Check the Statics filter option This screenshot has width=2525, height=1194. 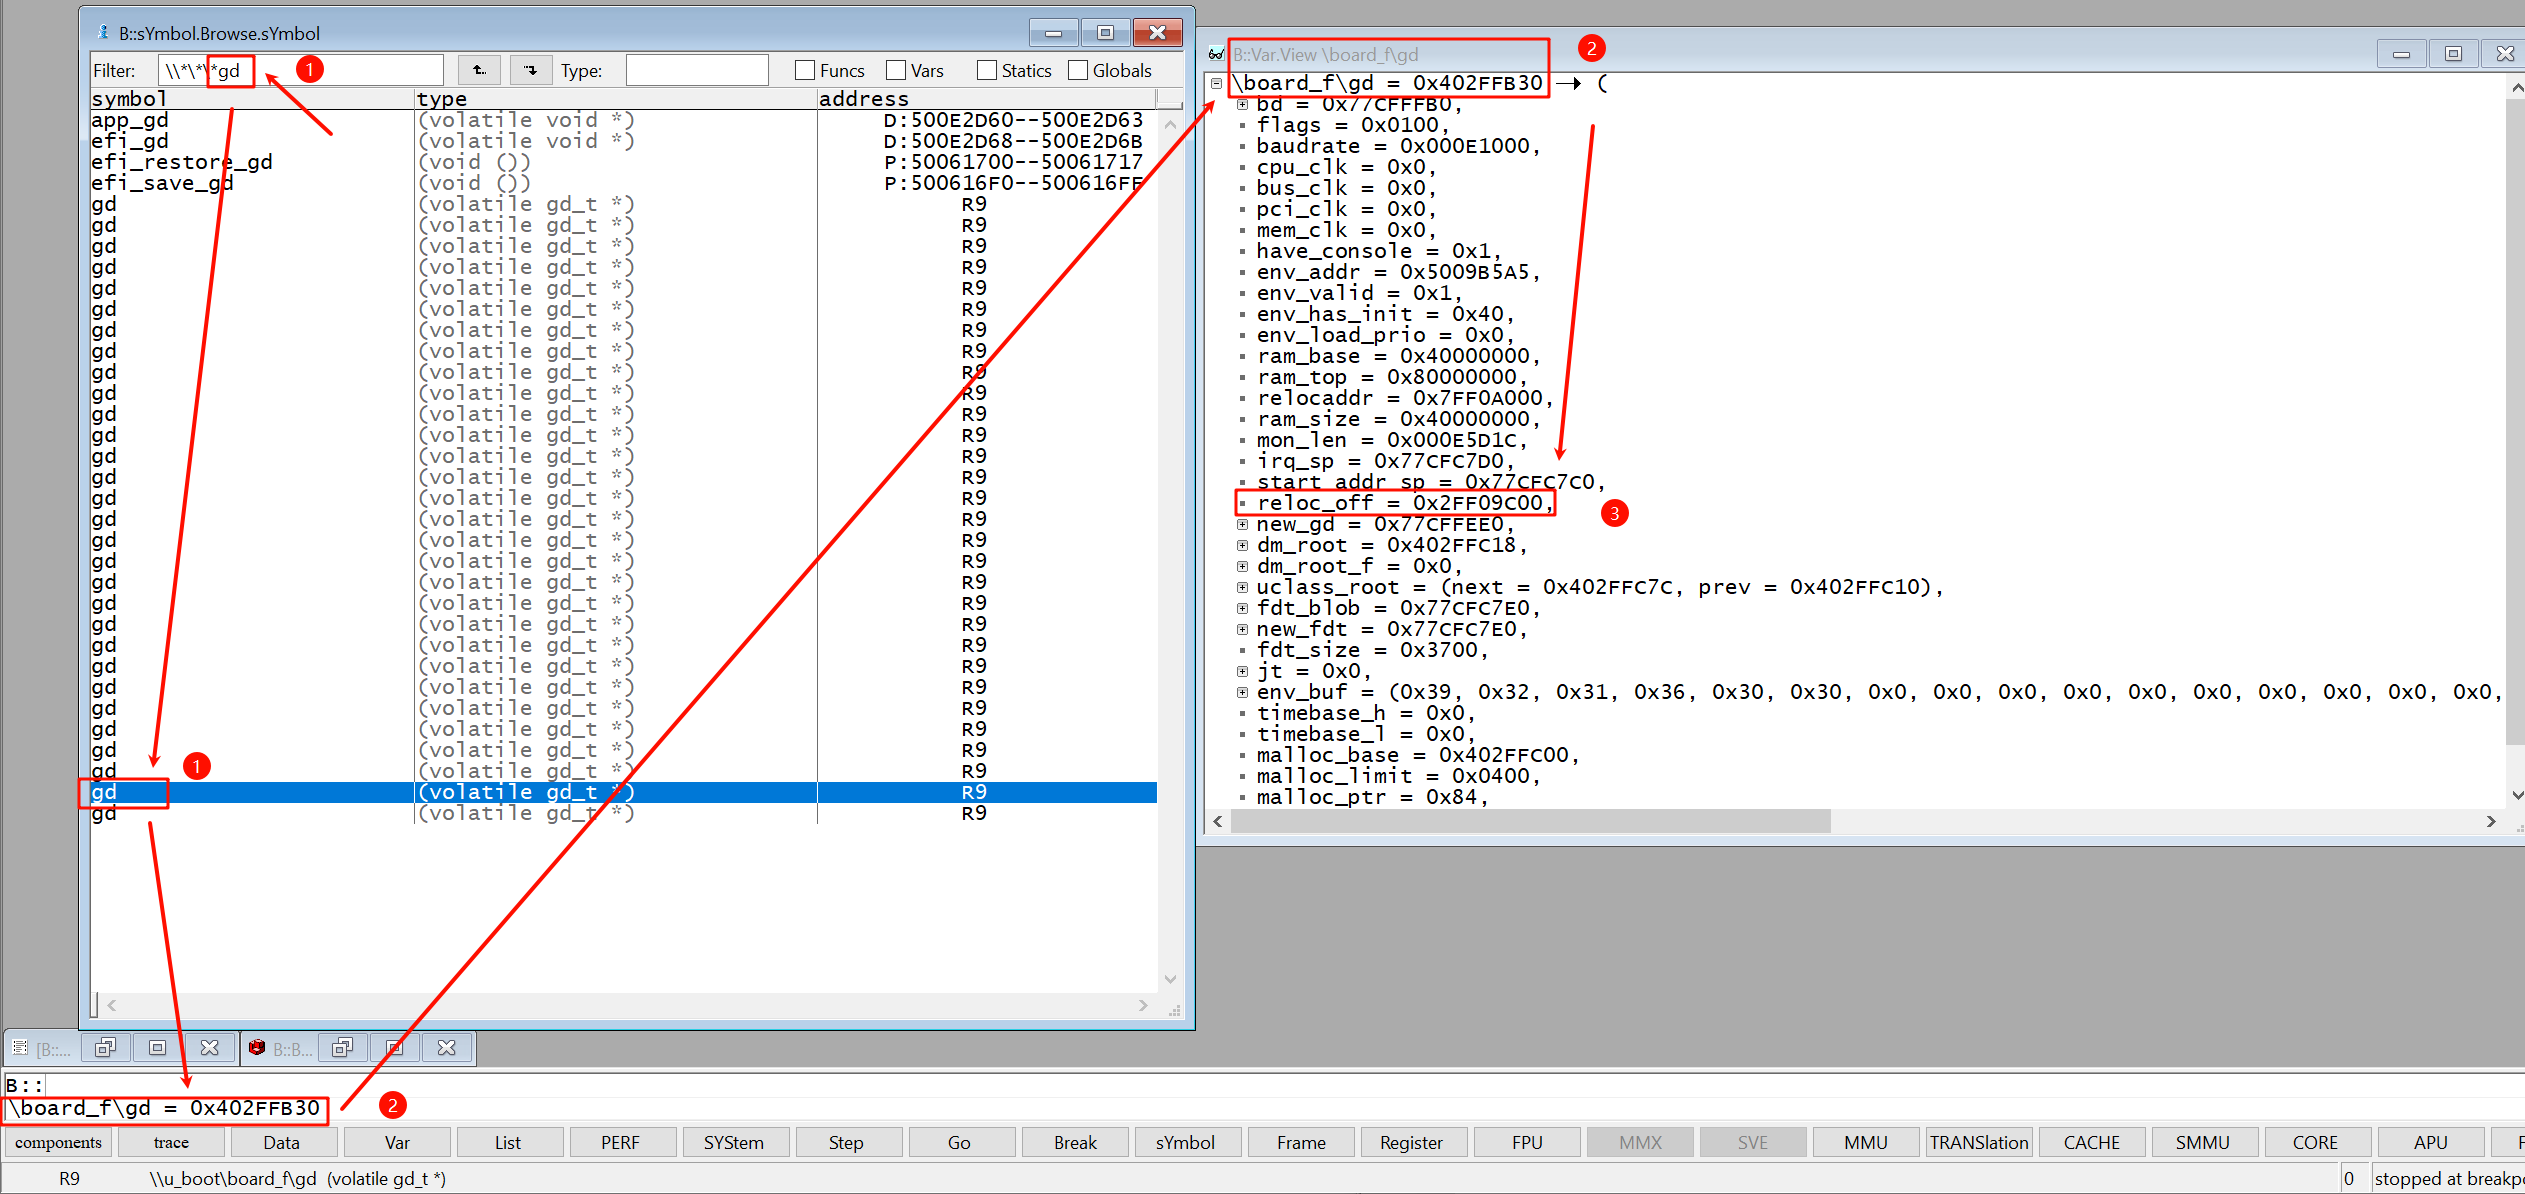tap(987, 70)
